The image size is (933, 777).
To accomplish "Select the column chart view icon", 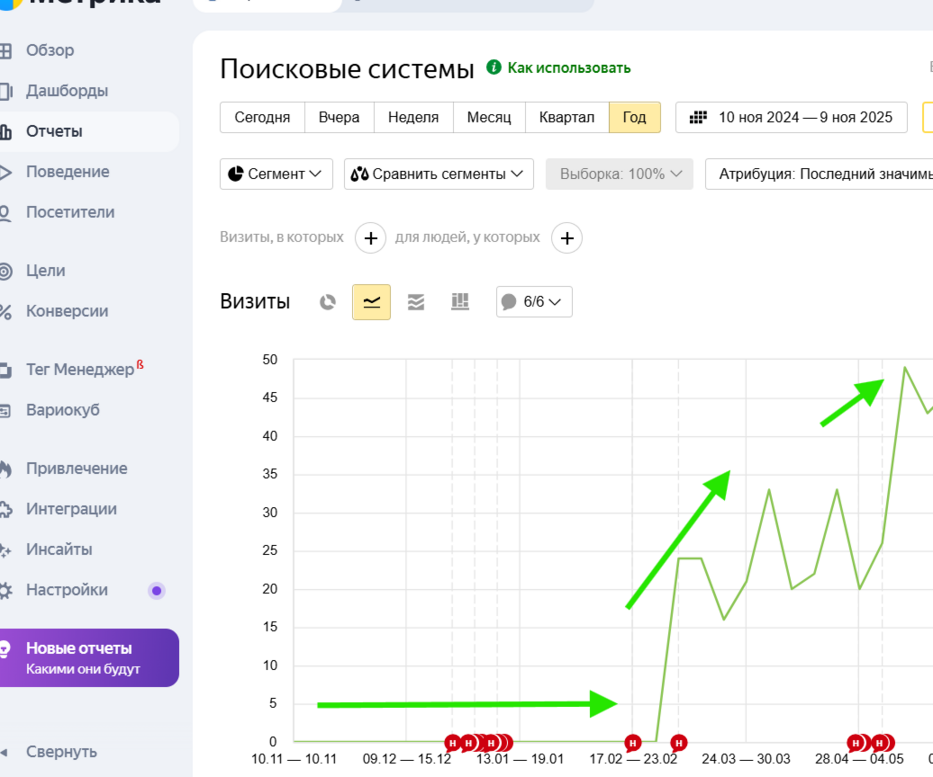I will coord(460,302).
